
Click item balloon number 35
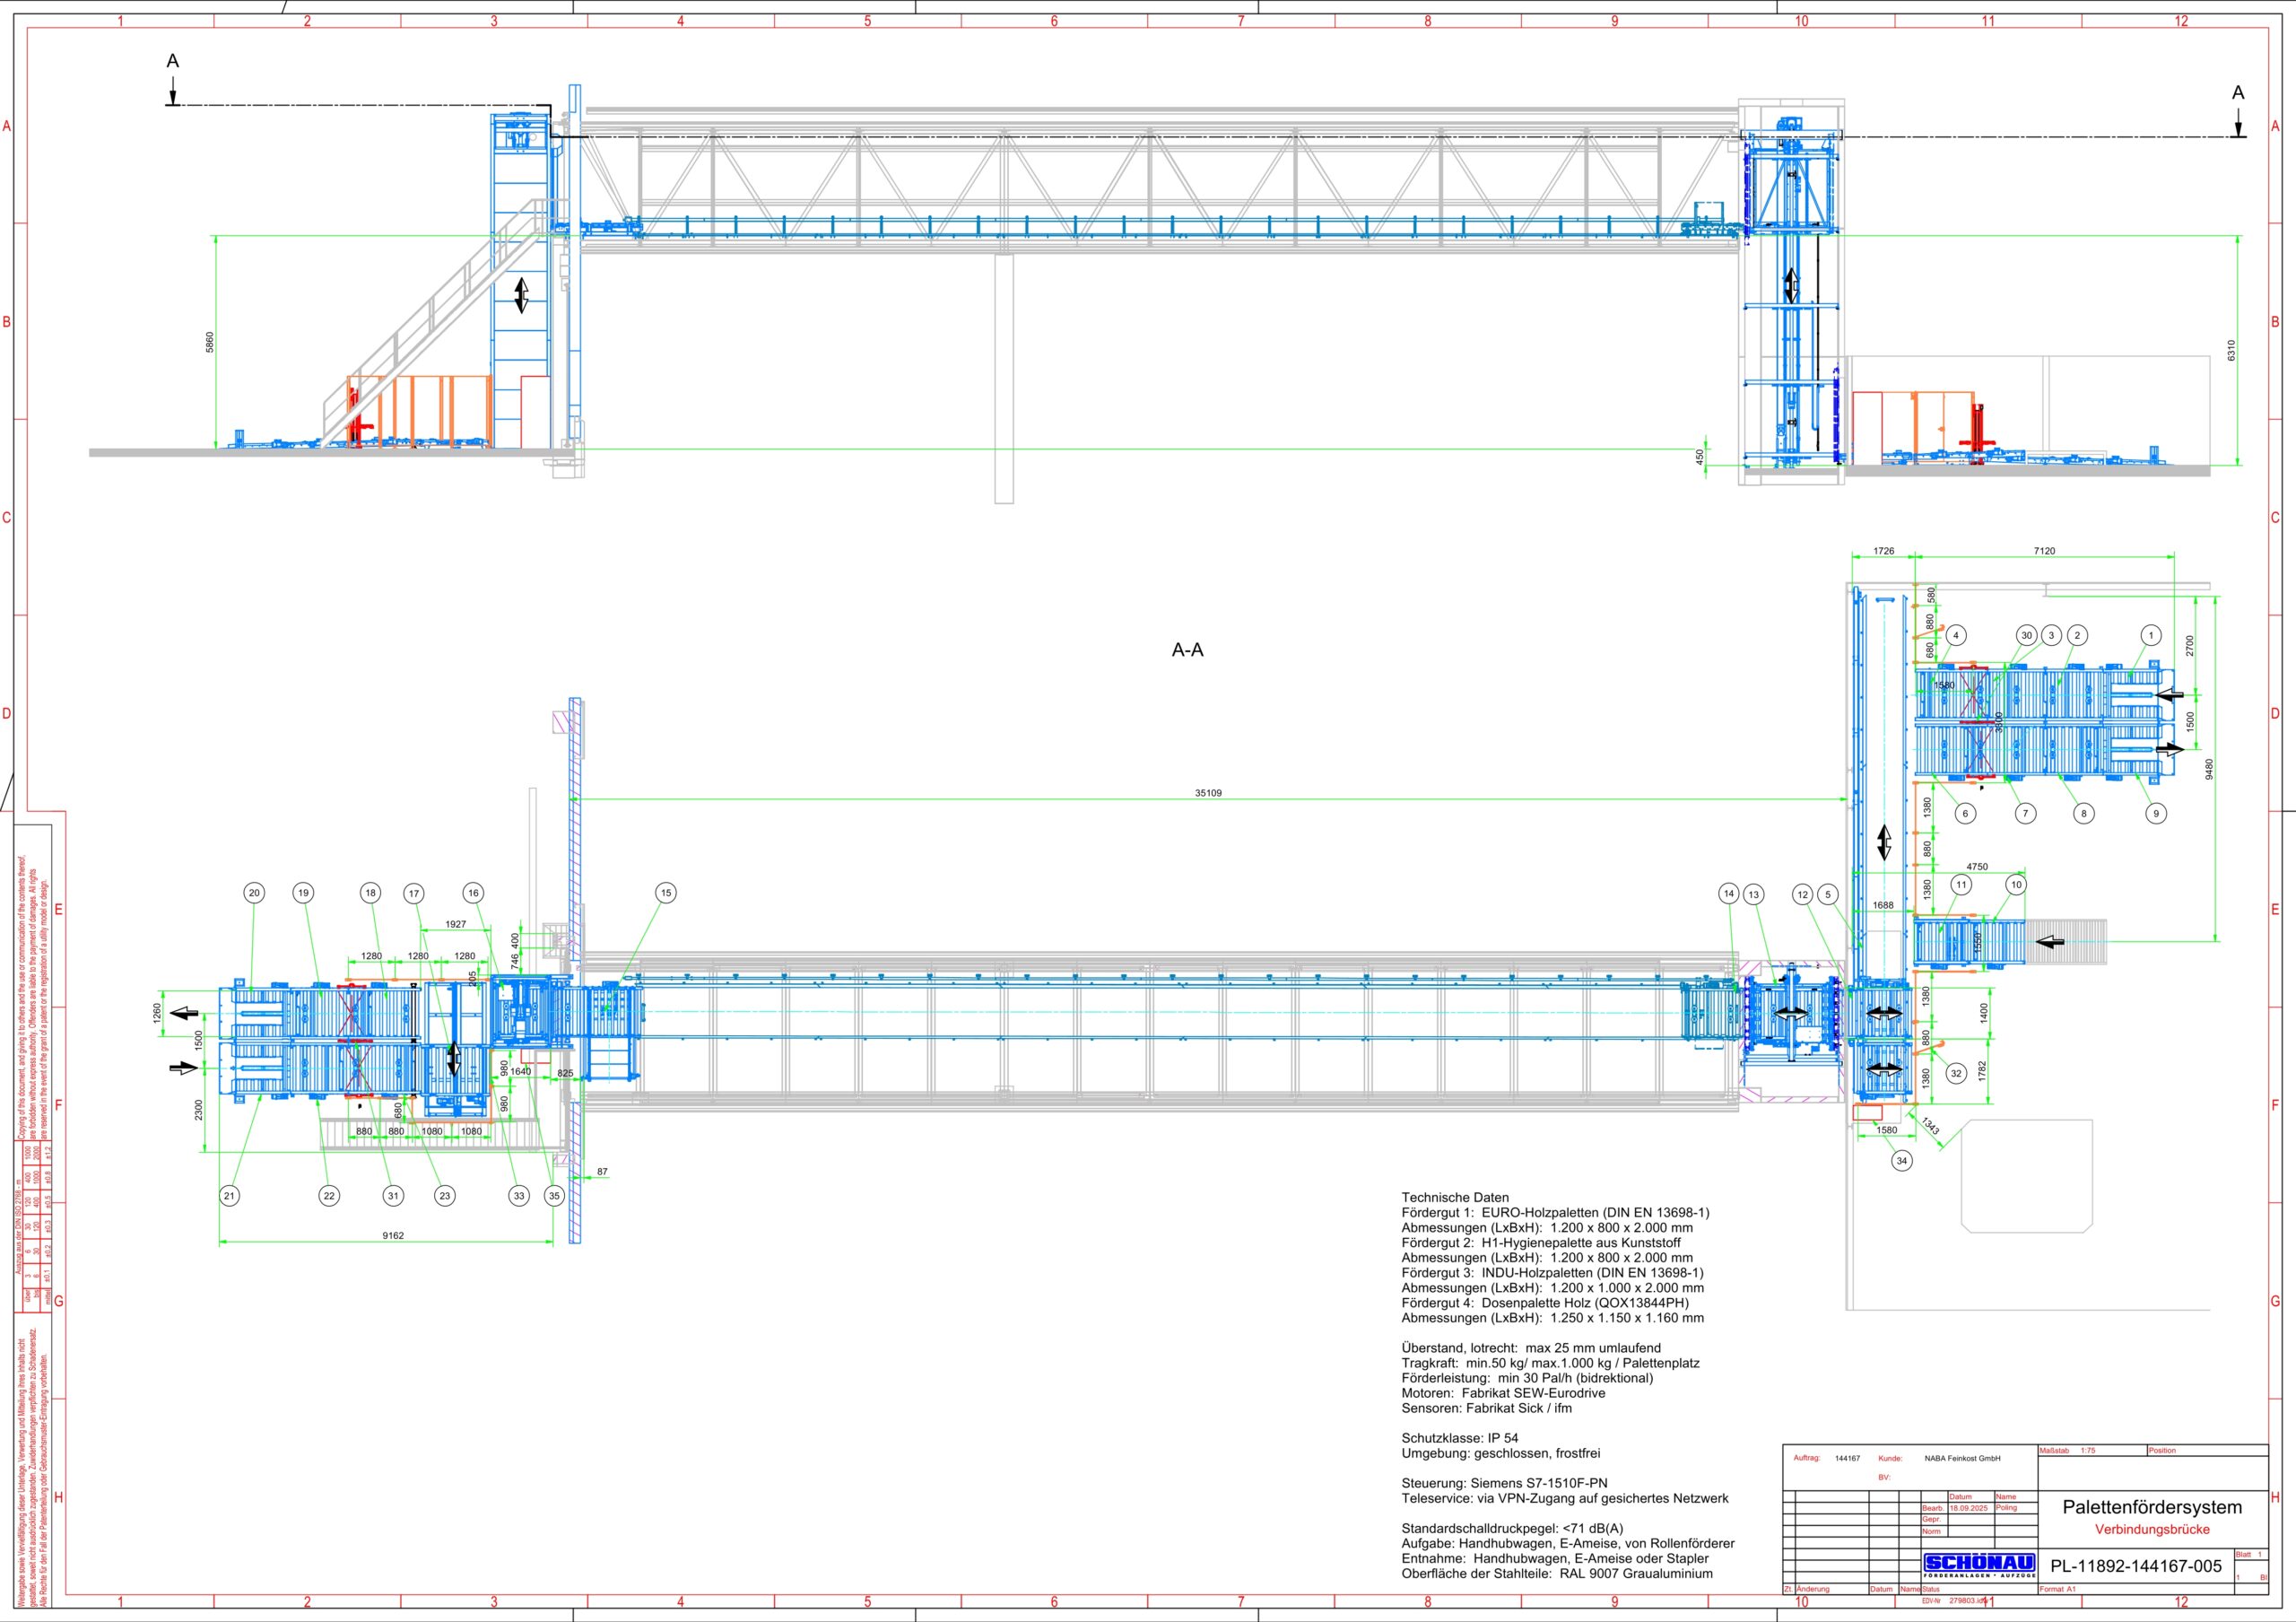click(x=554, y=1195)
